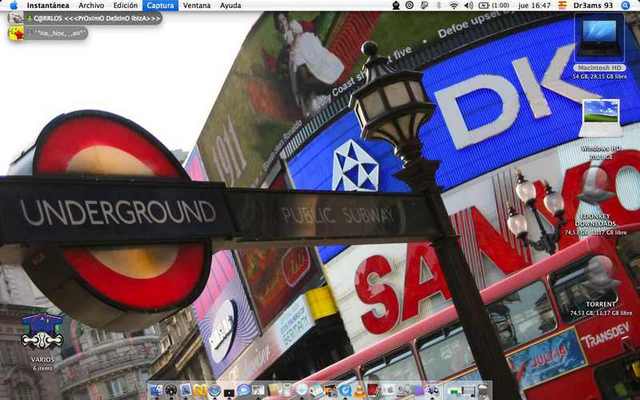Screen dimensions: 640x400
Task: Select the Edición menu
Action: (126, 5)
